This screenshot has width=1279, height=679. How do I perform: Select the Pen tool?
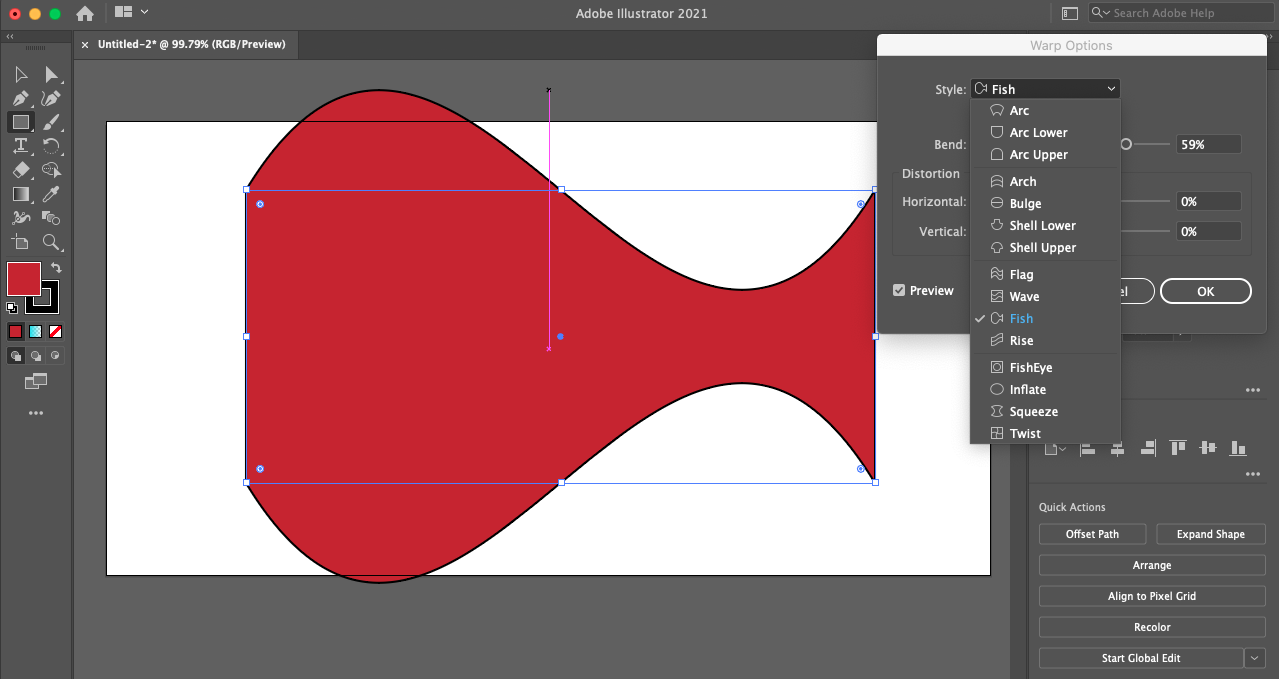click(20, 98)
